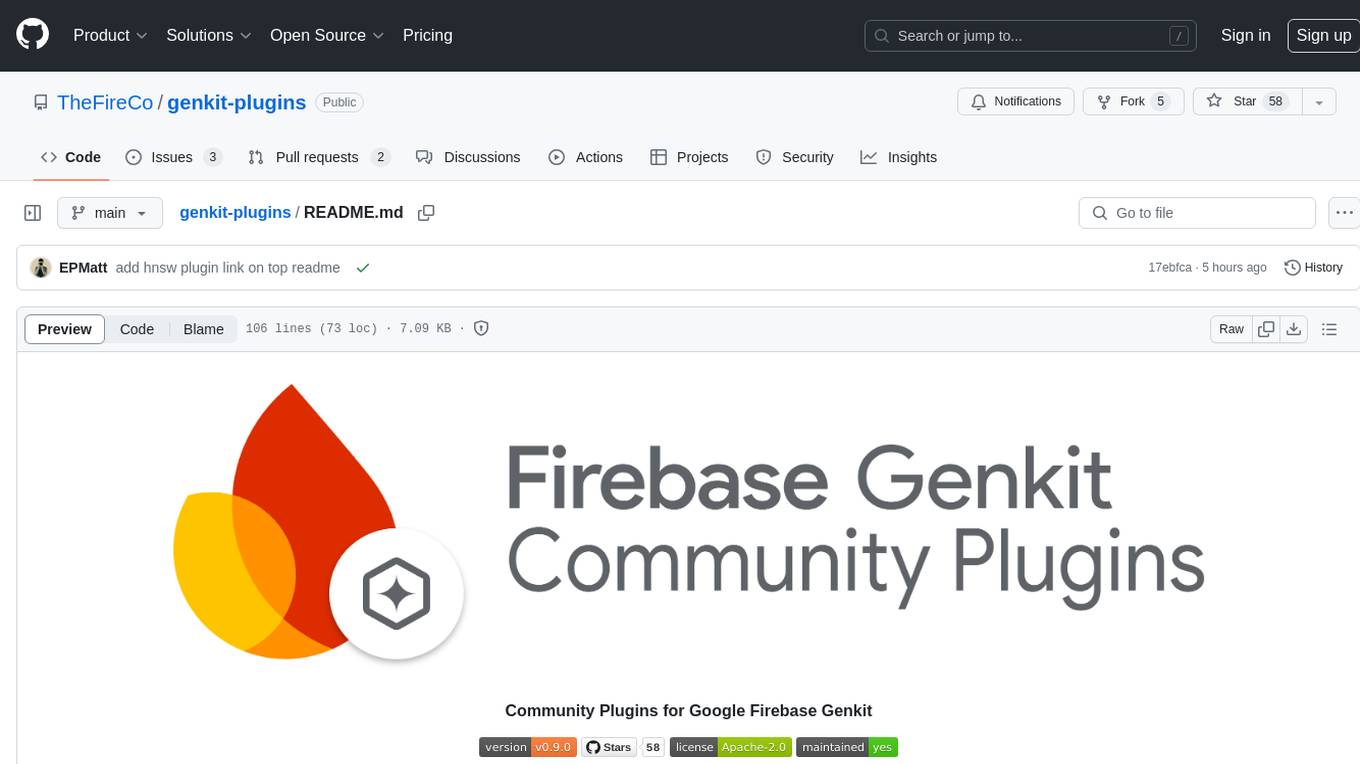Viewport: 1360px width, 764px height.
Task: Click the Notifications bell button
Action: click(x=1016, y=102)
